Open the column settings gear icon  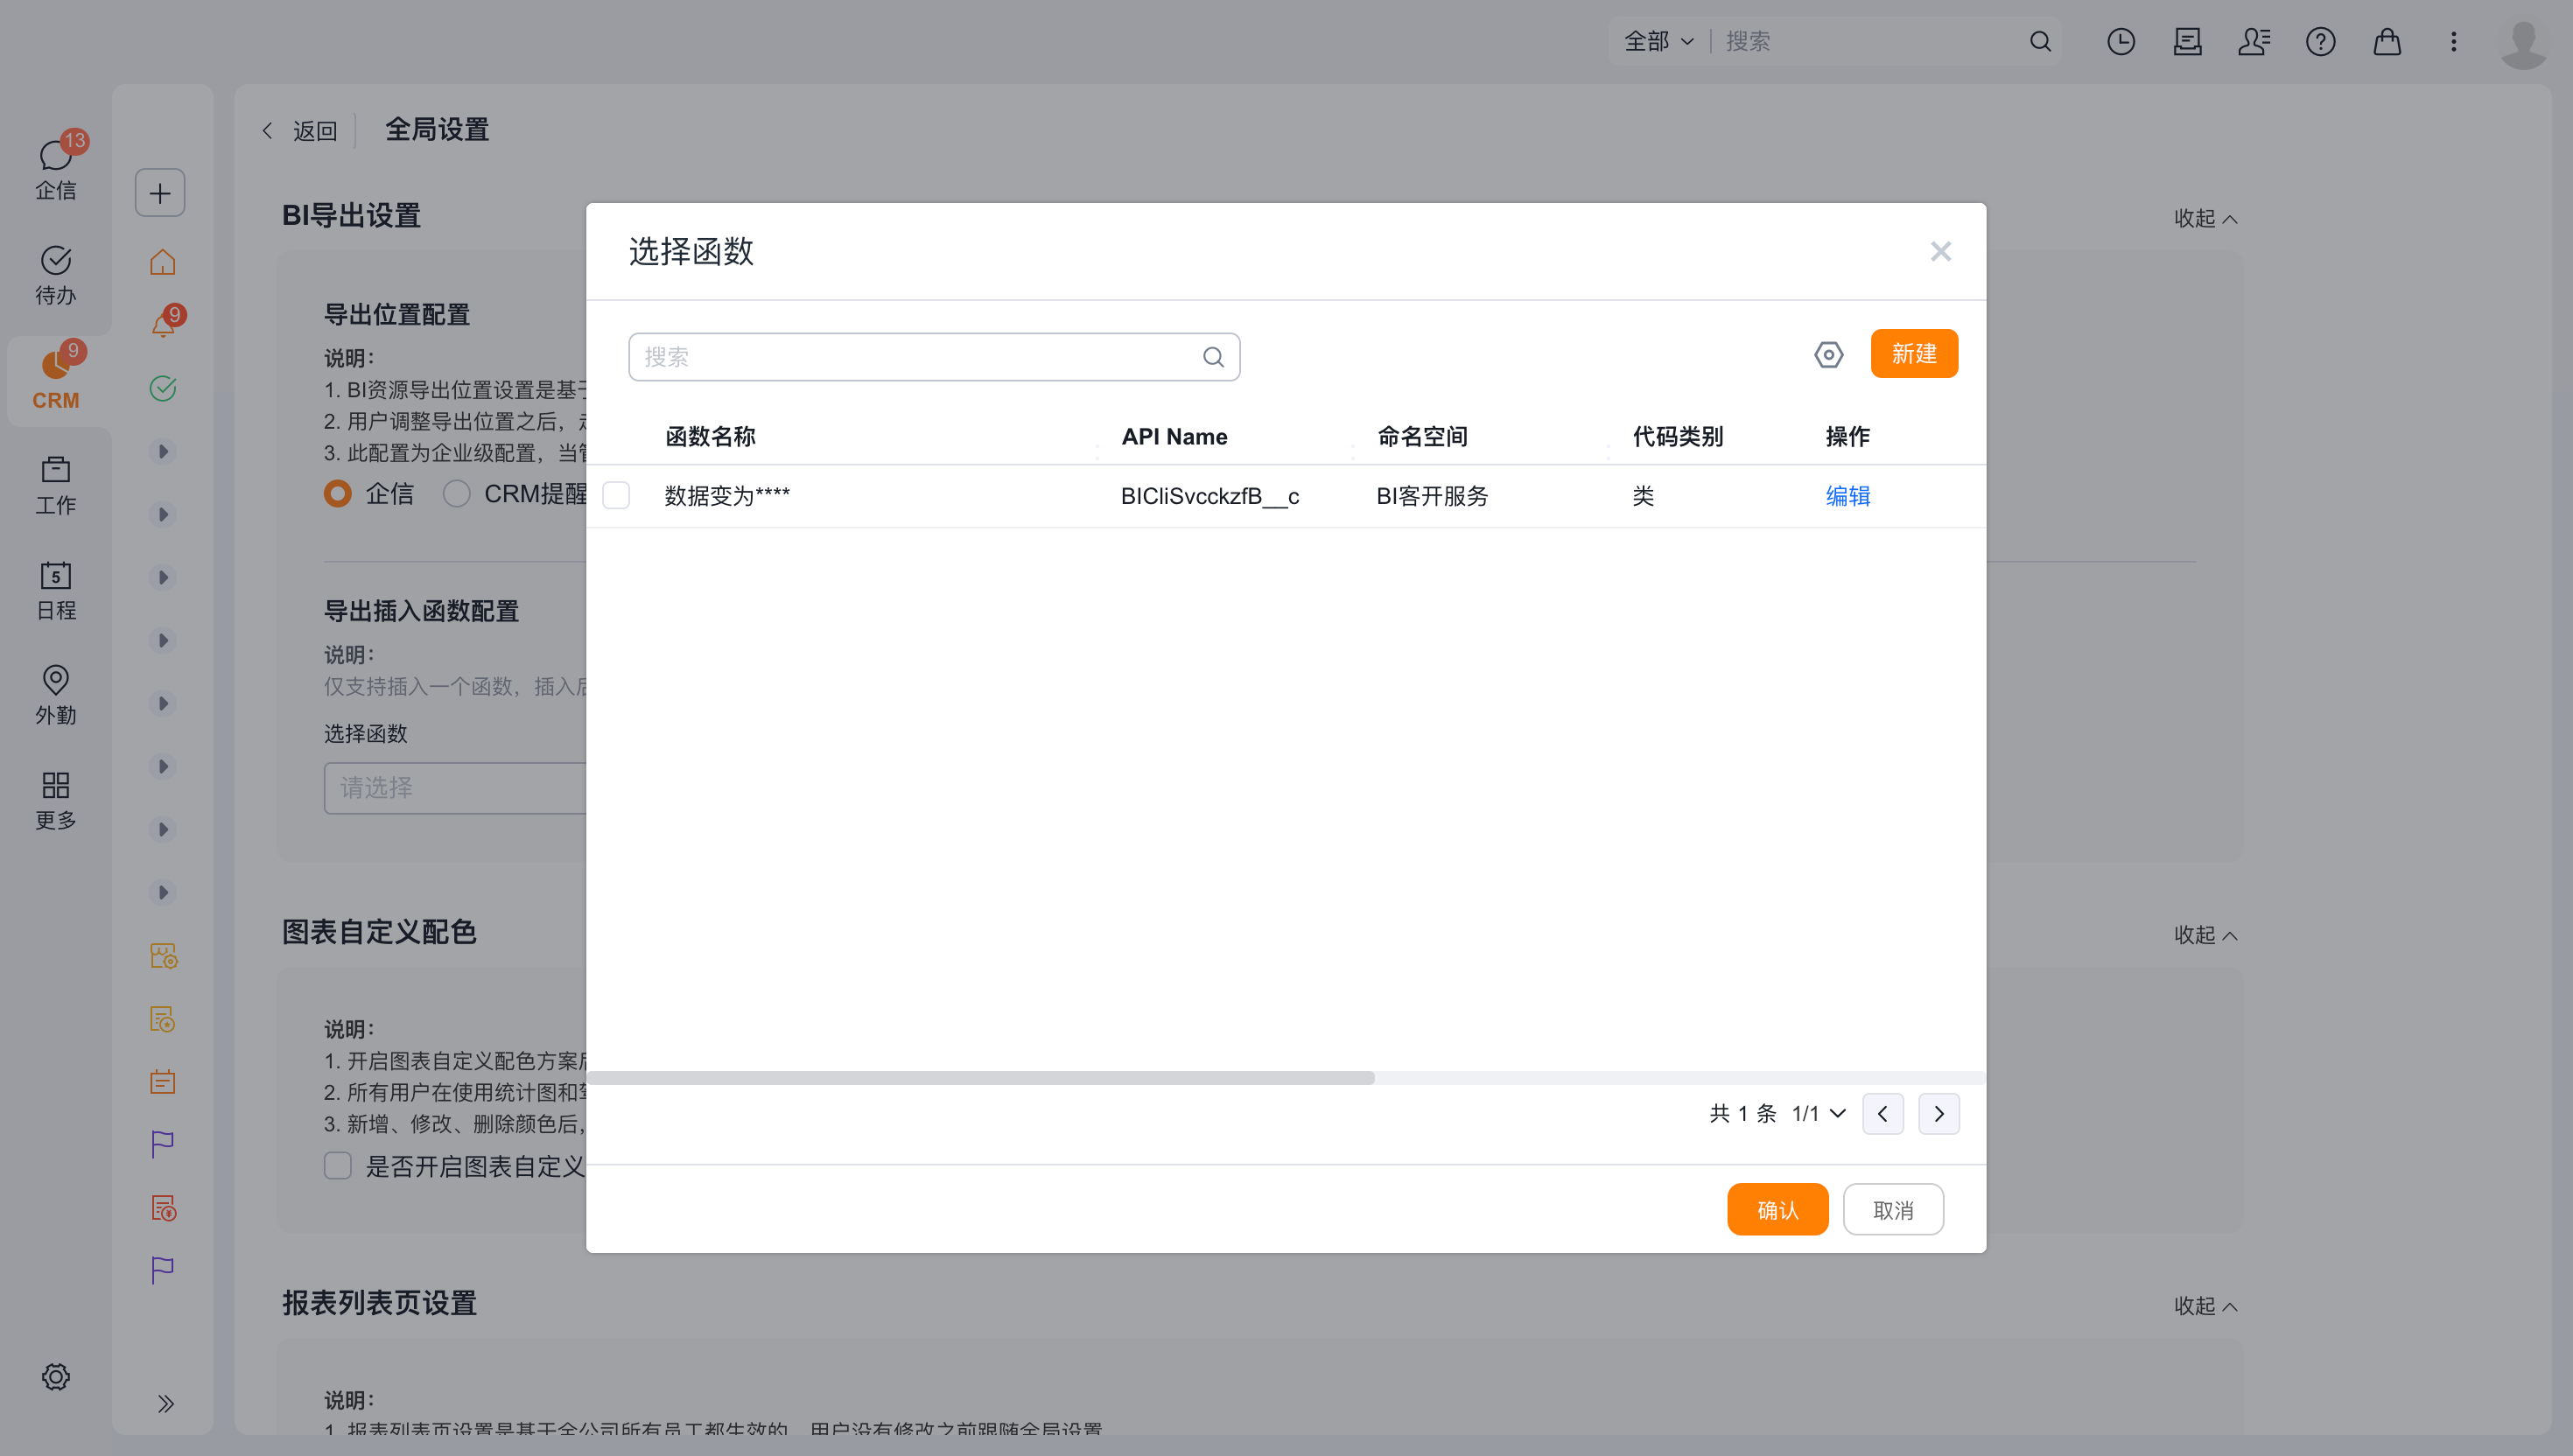[1828, 355]
